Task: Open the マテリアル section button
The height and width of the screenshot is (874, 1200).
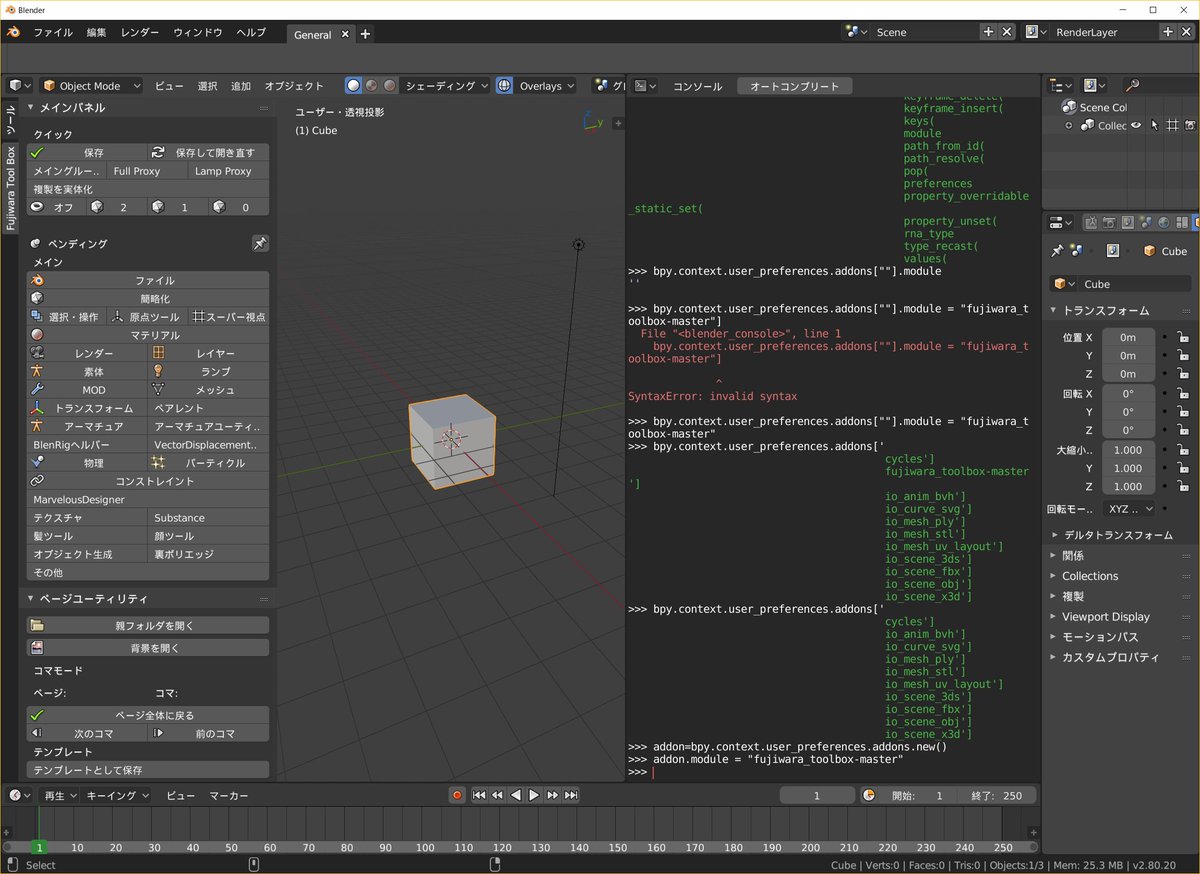Action: (148, 335)
